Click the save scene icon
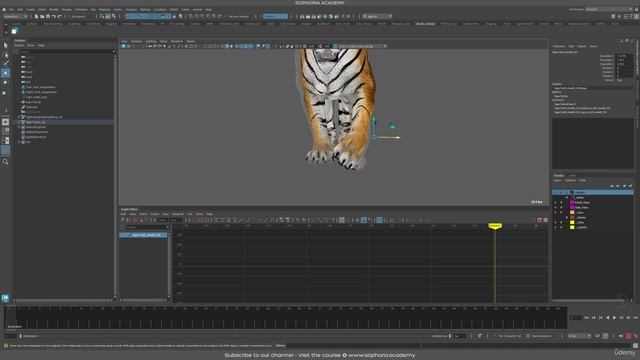This screenshot has width=640, height=360. (48, 16)
